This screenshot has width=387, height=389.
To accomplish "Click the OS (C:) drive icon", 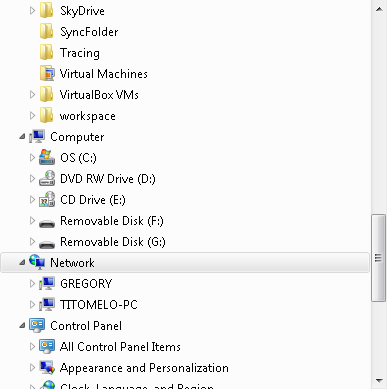I will pos(47,157).
